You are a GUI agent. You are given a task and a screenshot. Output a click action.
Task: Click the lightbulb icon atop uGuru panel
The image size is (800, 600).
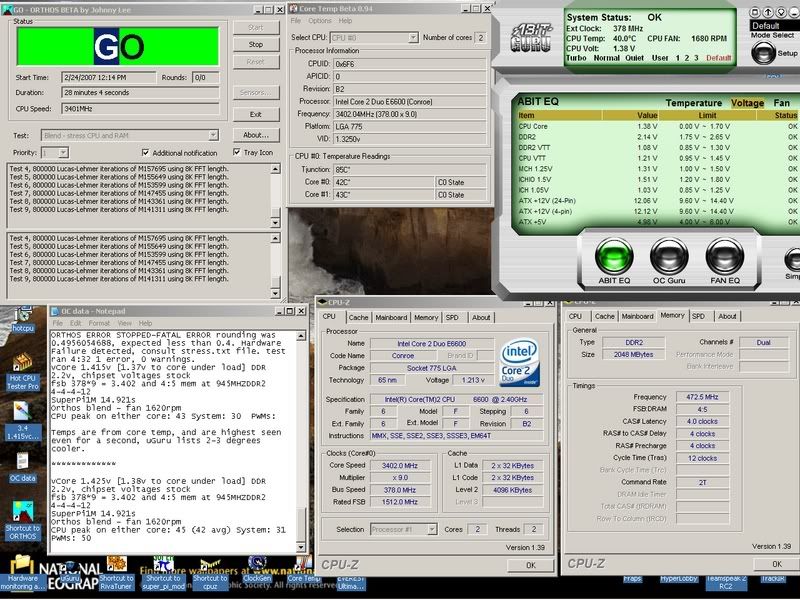pyautogui.click(x=780, y=12)
